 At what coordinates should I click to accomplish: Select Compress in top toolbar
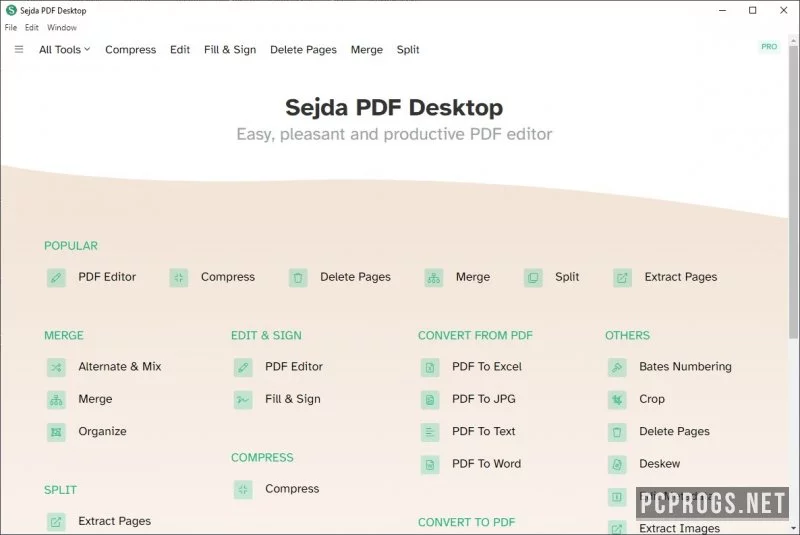click(131, 49)
